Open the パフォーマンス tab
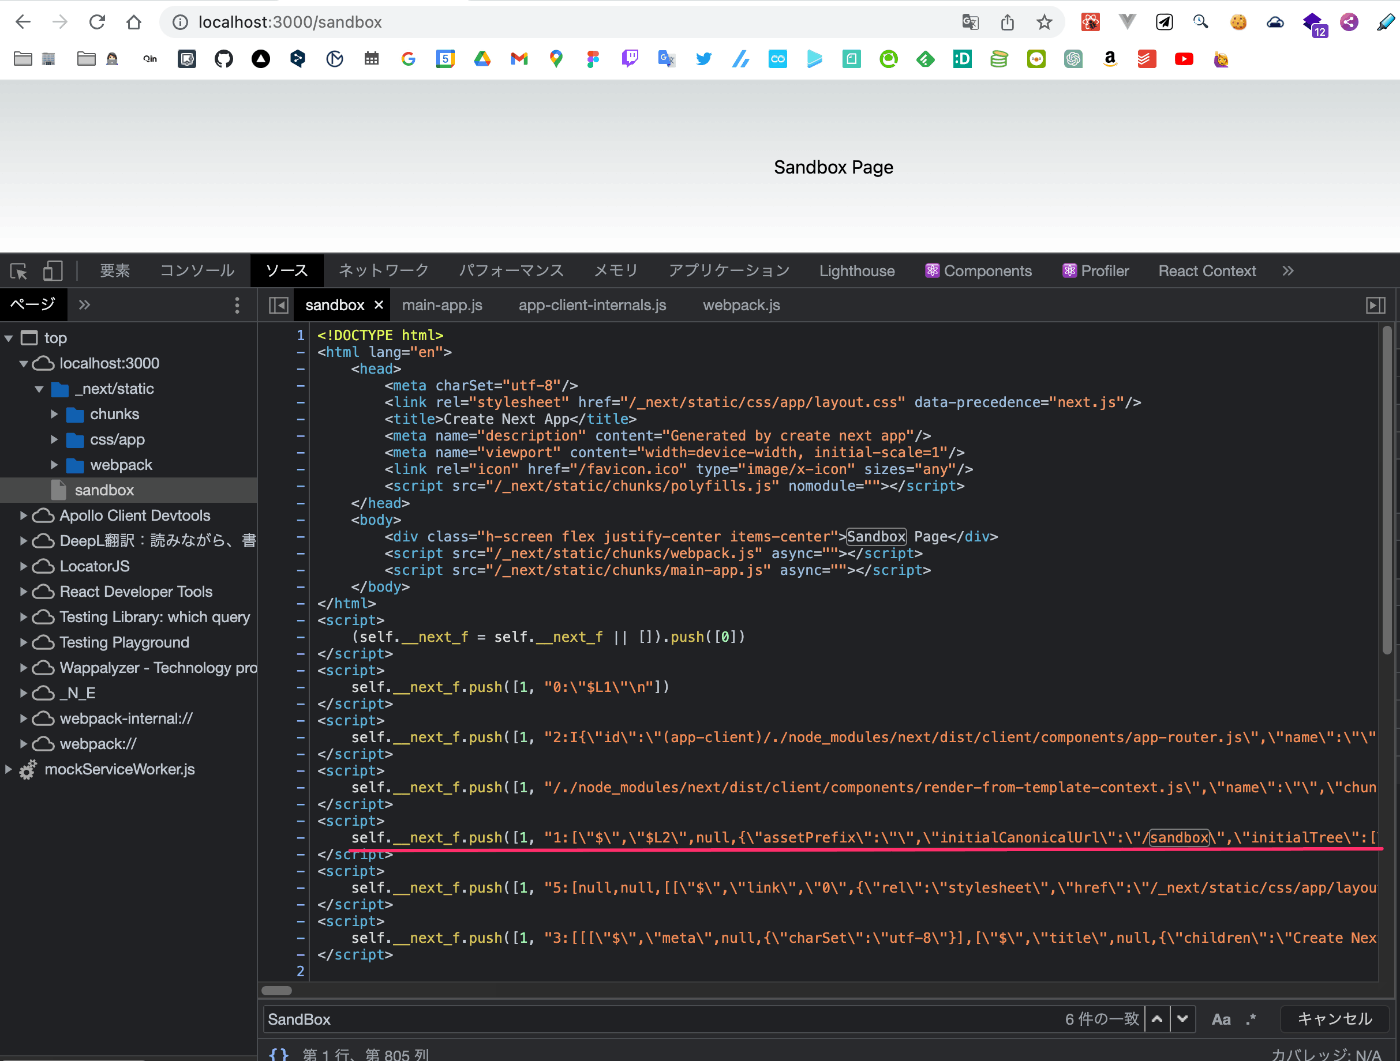This screenshot has height=1061, width=1400. pyautogui.click(x=511, y=271)
